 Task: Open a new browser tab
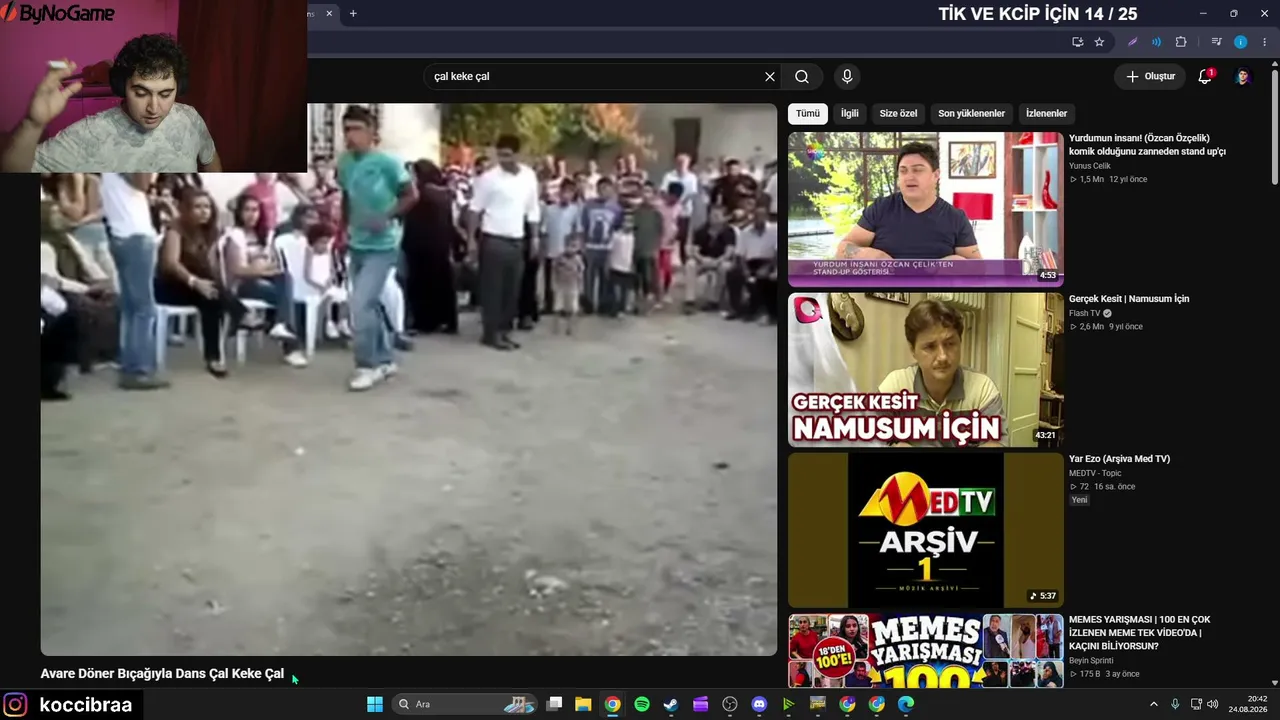tap(353, 14)
